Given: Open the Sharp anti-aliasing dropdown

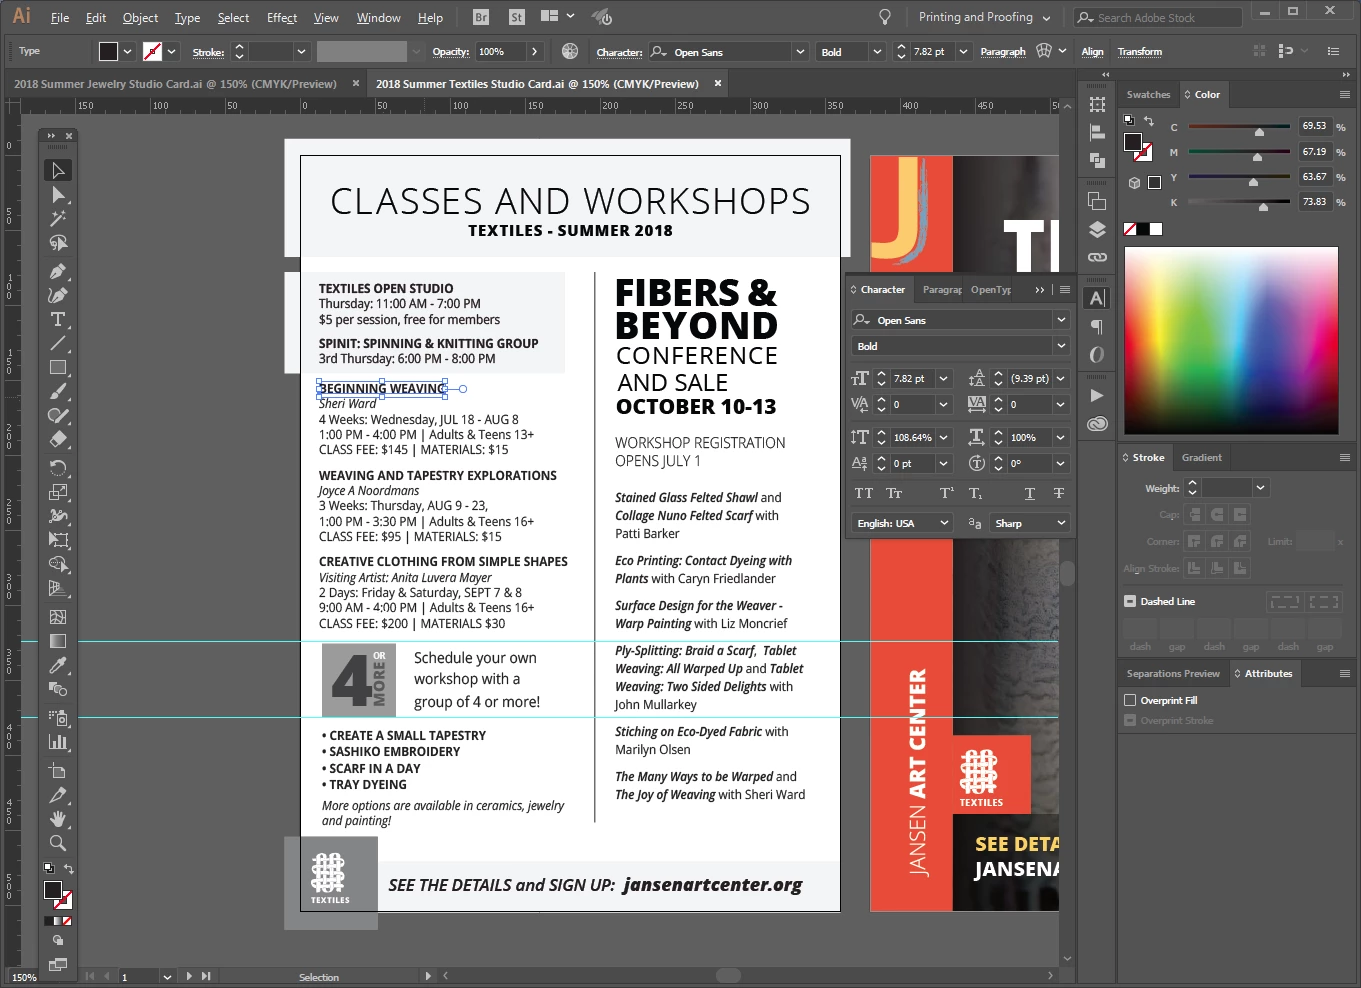Looking at the screenshot, I should click(x=1030, y=523).
